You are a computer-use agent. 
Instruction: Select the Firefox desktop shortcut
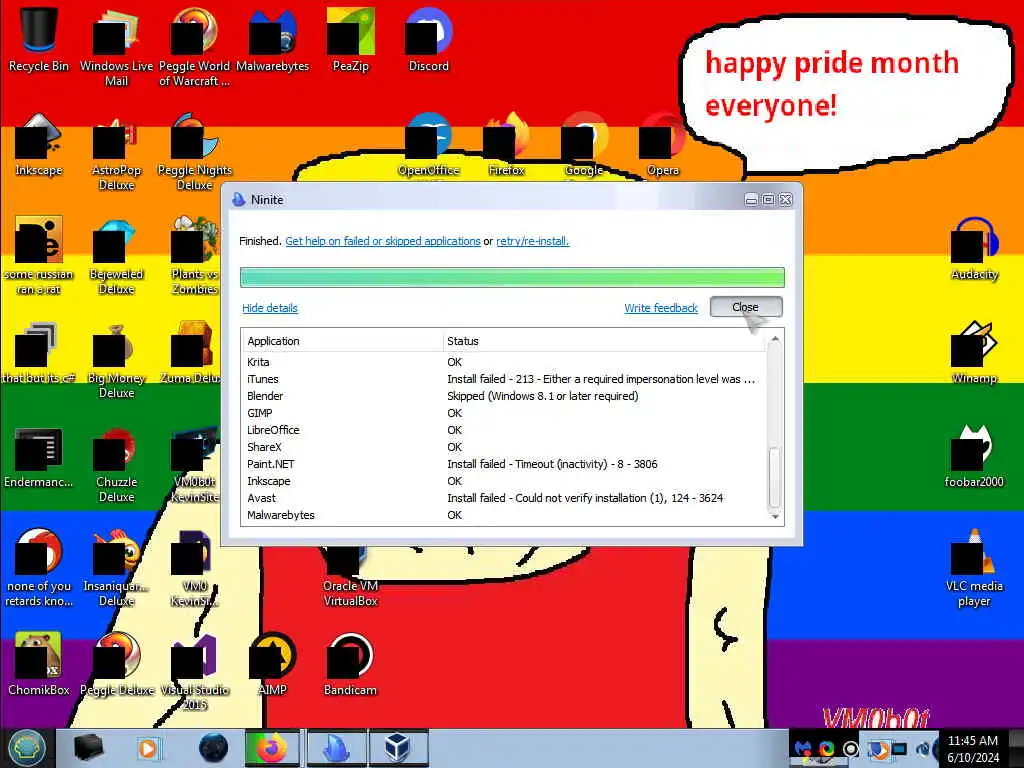[x=507, y=145]
